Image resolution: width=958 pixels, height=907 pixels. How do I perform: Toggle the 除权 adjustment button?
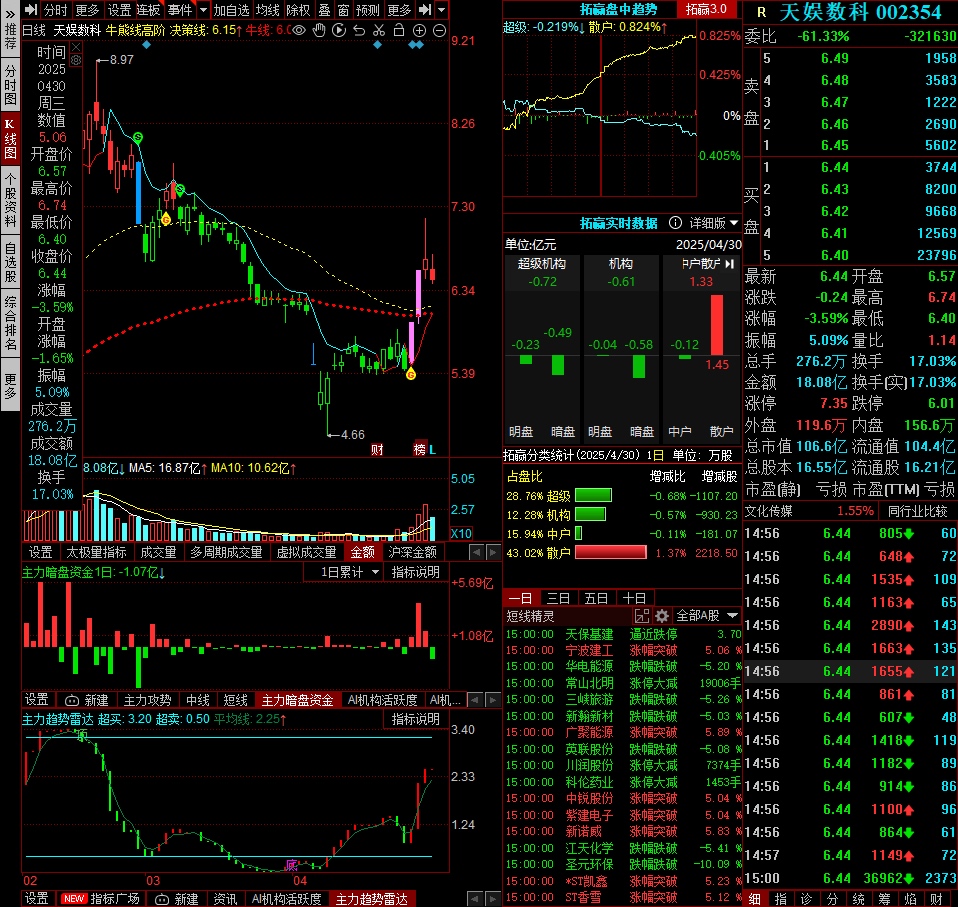click(x=299, y=10)
